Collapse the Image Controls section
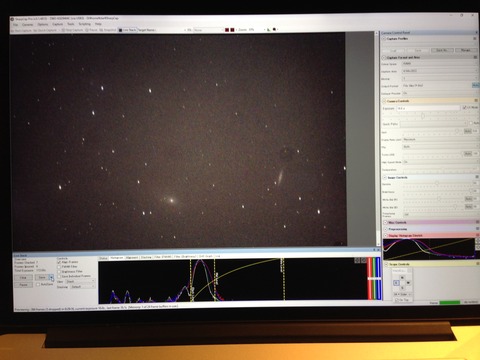Image resolution: width=480 pixels, height=360 pixels. coord(385,178)
